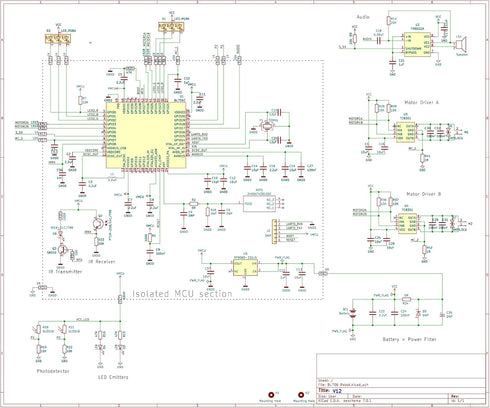The height and width of the screenshot is (408, 490).
Task: Click the battery symbol BT1
Action: [x=353, y=313]
